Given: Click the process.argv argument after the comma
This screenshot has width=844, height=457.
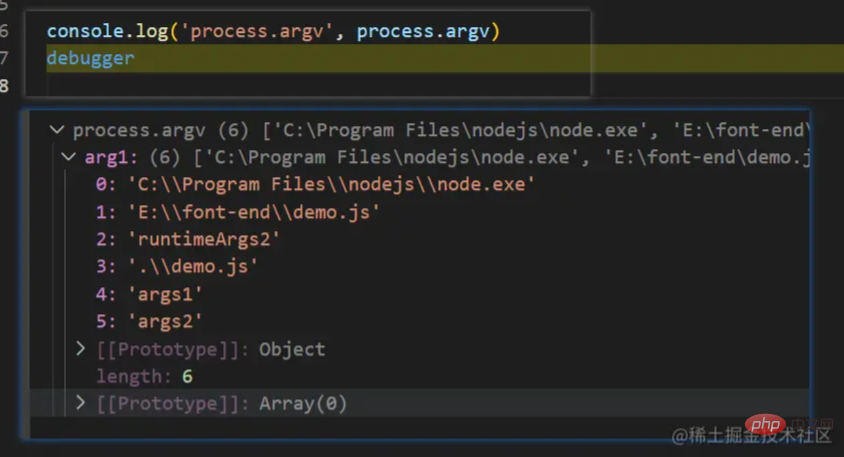Looking at the screenshot, I should (423, 31).
